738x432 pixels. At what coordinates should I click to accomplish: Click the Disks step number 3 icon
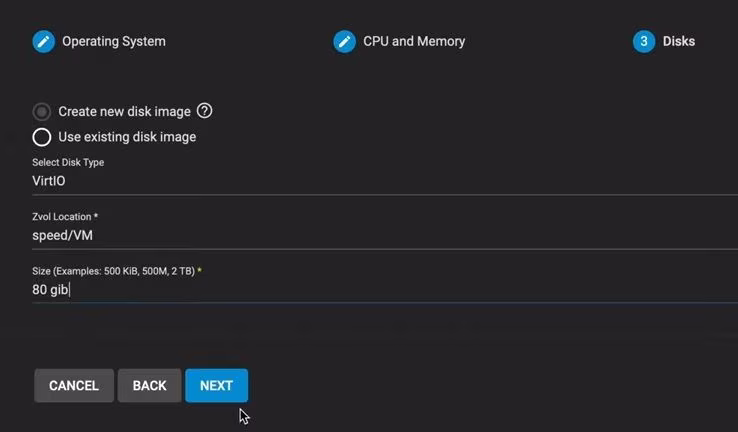point(644,42)
